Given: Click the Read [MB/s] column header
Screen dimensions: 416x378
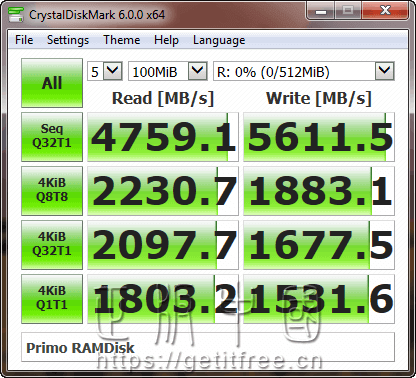Looking at the screenshot, I should [163, 98].
